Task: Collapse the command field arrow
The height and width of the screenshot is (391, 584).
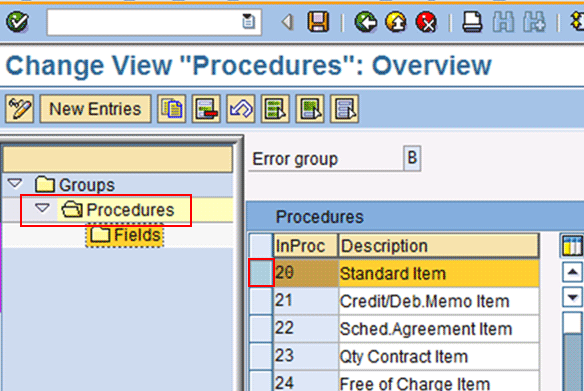Action: point(287,22)
